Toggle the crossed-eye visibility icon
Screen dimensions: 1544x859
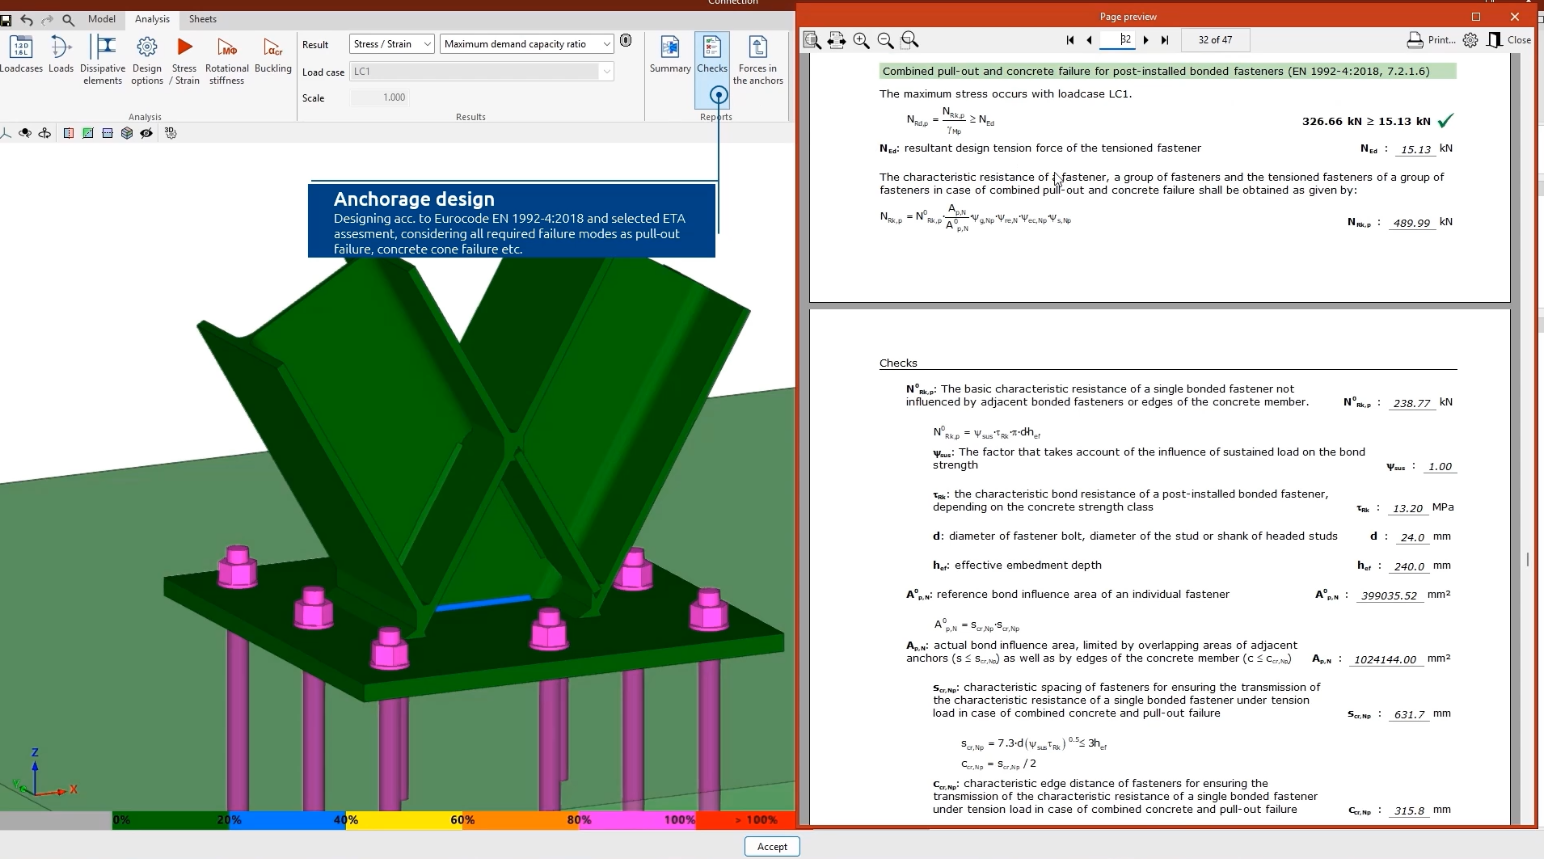click(x=147, y=133)
